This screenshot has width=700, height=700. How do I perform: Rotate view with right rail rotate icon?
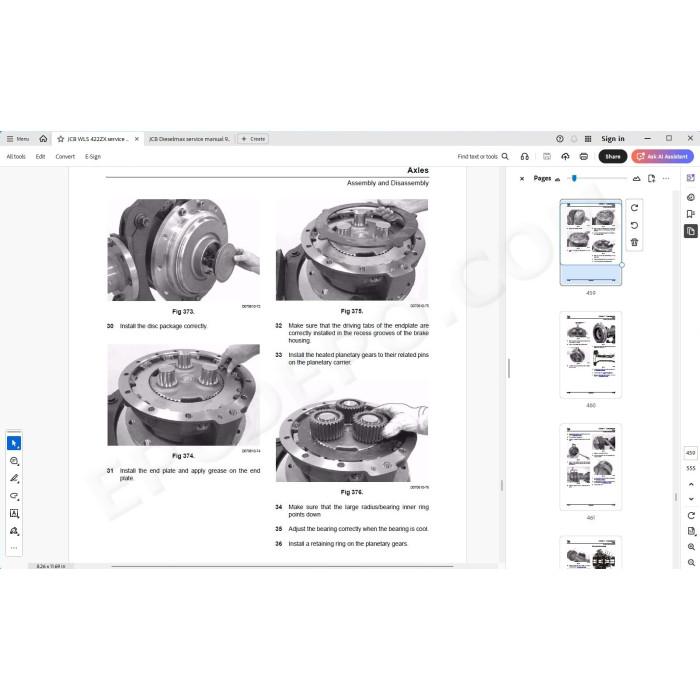pos(691,516)
